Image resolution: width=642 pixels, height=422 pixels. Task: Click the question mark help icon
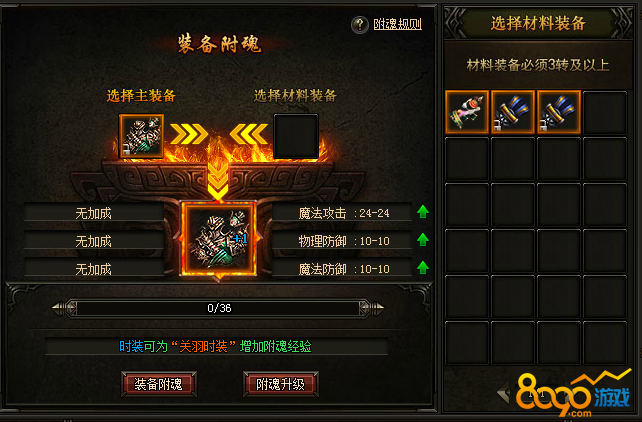click(x=359, y=25)
